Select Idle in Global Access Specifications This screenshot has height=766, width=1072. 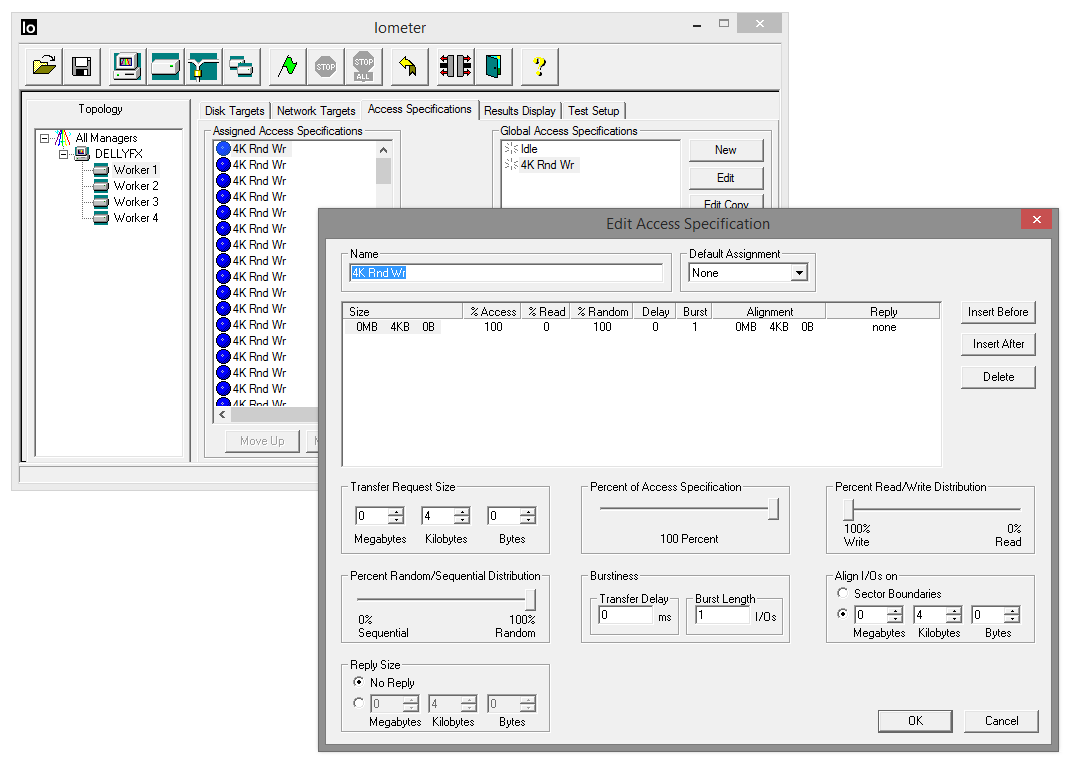[528, 149]
